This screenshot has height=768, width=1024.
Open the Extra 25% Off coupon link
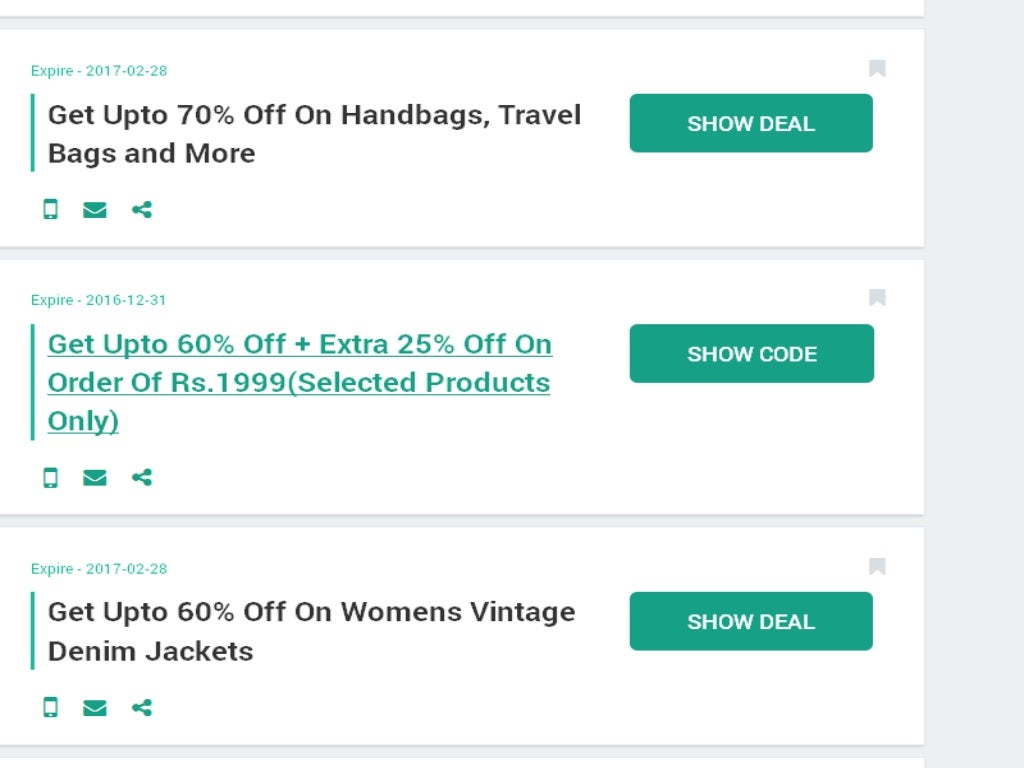pos(299,382)
